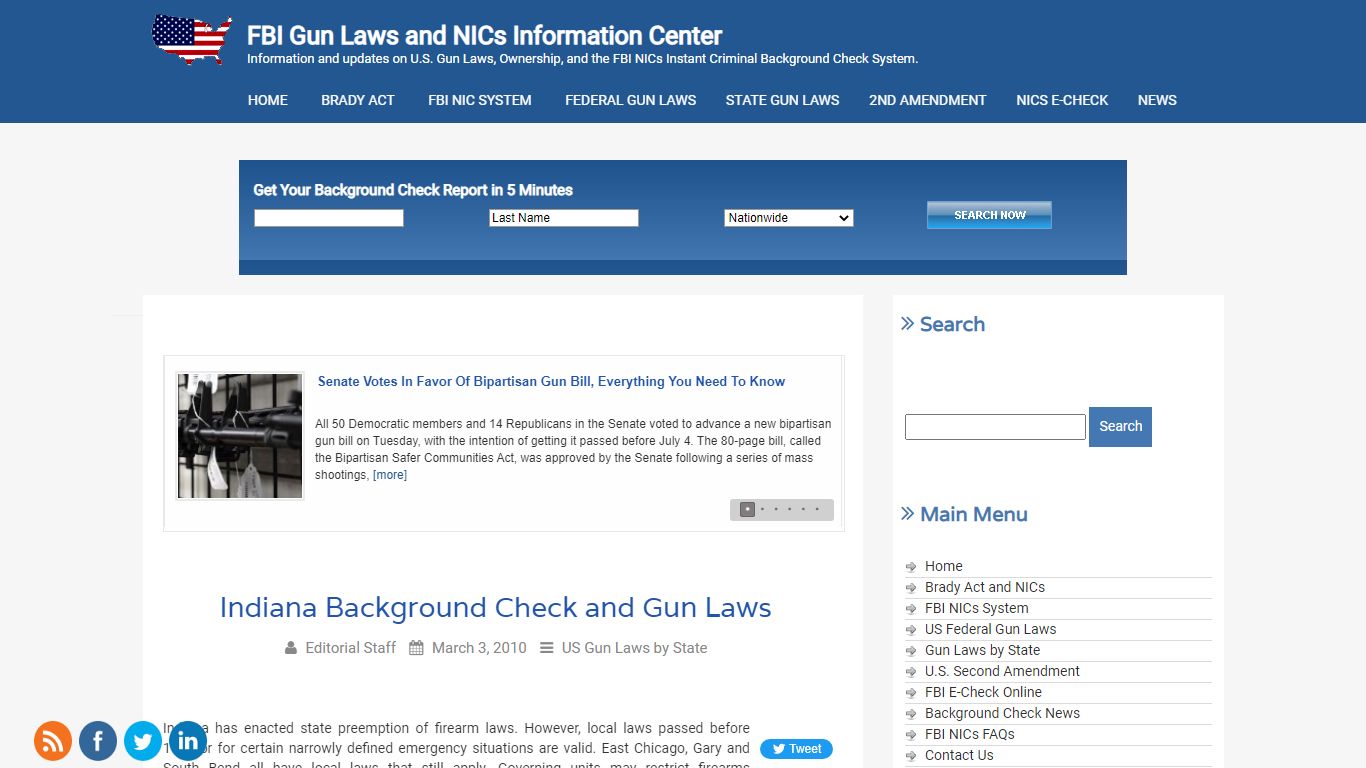Select the second slide dot in news slider

click(762, 509)
